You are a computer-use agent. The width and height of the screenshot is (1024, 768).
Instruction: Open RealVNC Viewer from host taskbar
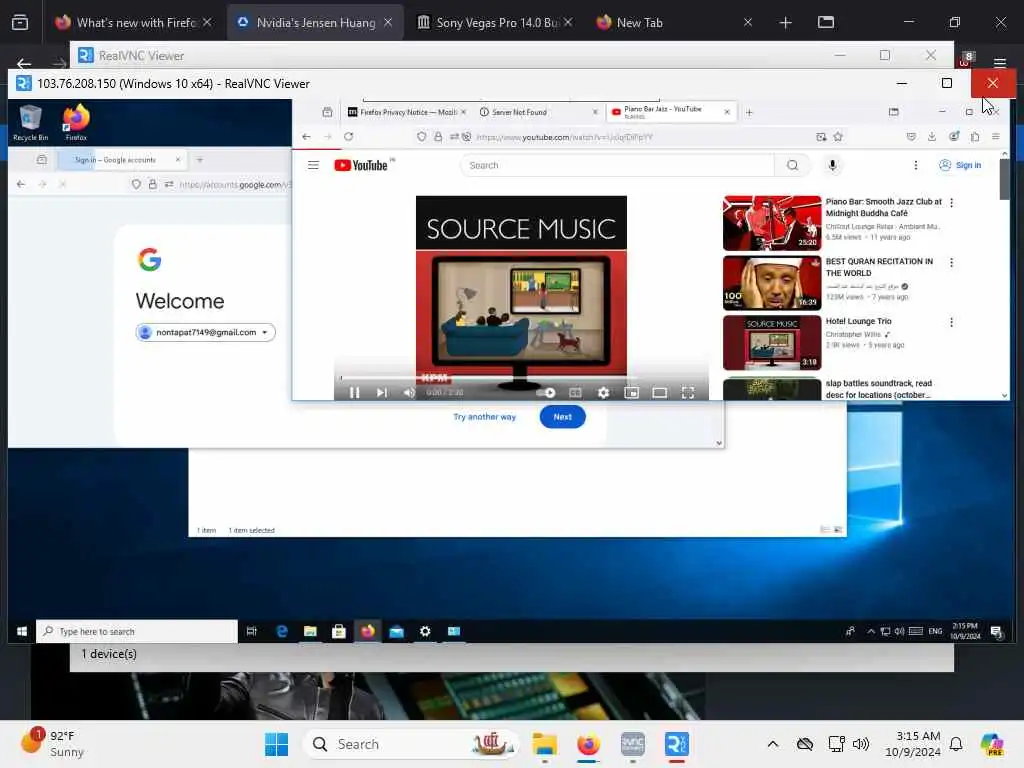[677, 744]
